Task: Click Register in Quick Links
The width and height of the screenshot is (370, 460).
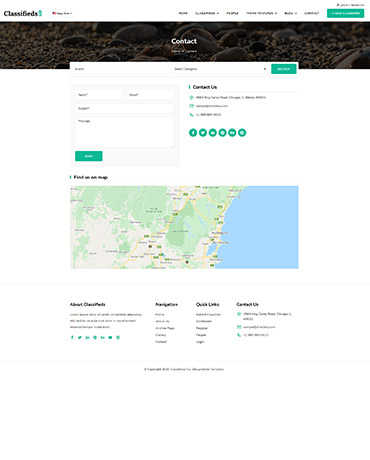Action: pos(202,328)
